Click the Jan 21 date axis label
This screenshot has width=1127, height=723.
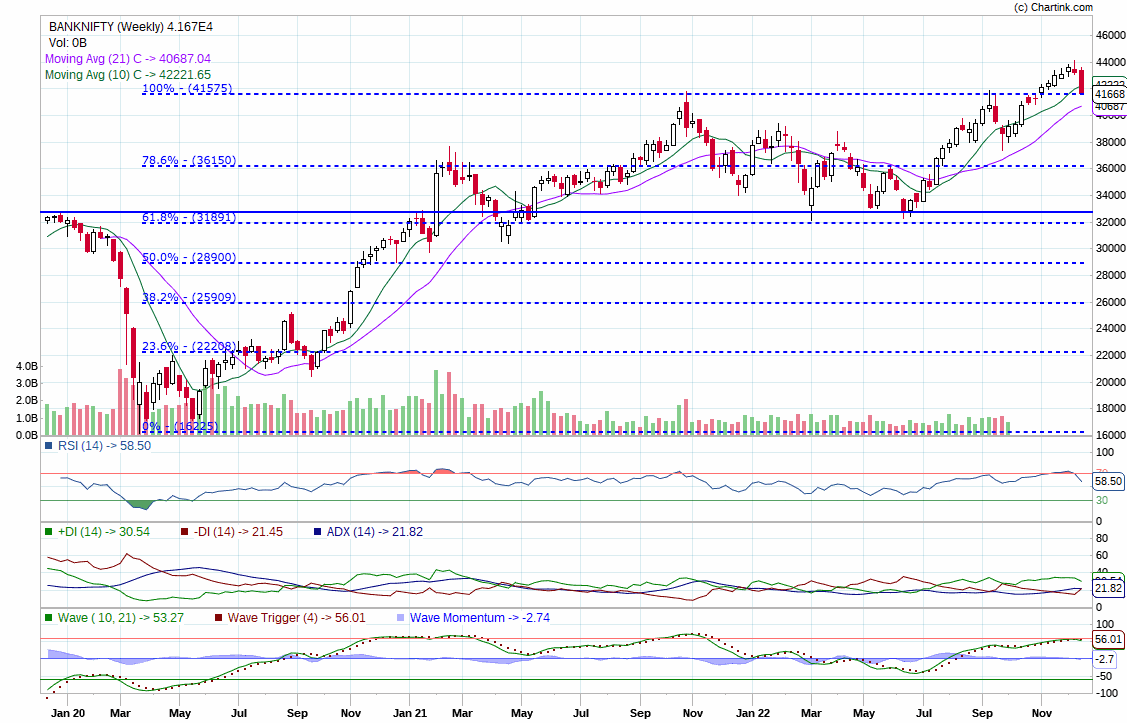410,713
